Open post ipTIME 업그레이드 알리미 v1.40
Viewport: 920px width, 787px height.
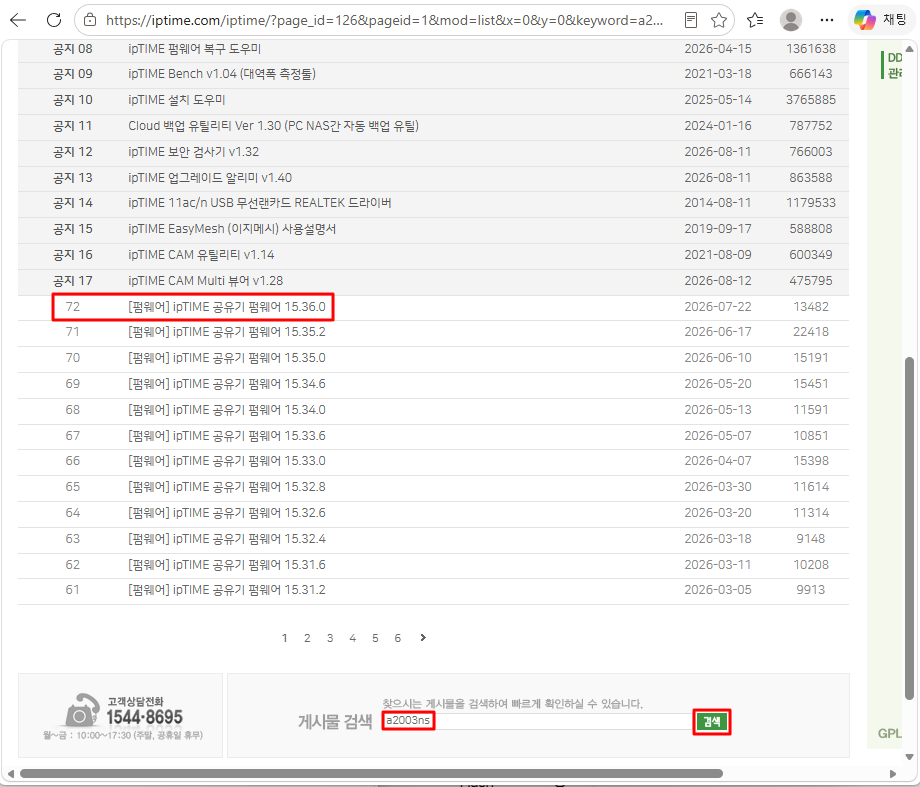pyautogui.click(x=210, y=177)
